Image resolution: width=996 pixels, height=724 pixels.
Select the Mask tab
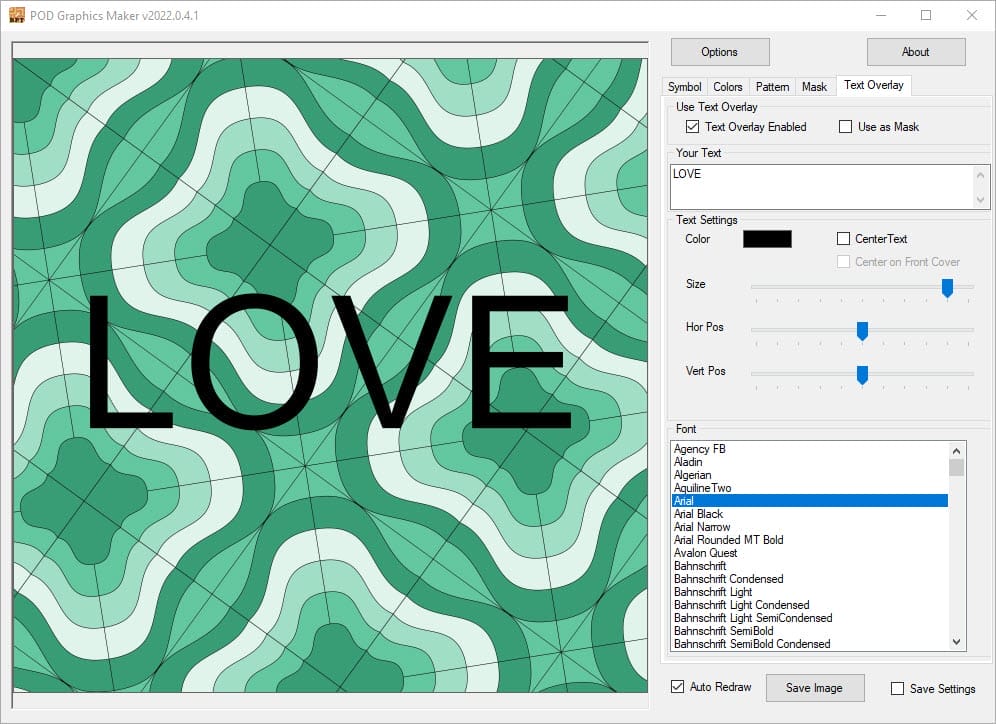814,87
